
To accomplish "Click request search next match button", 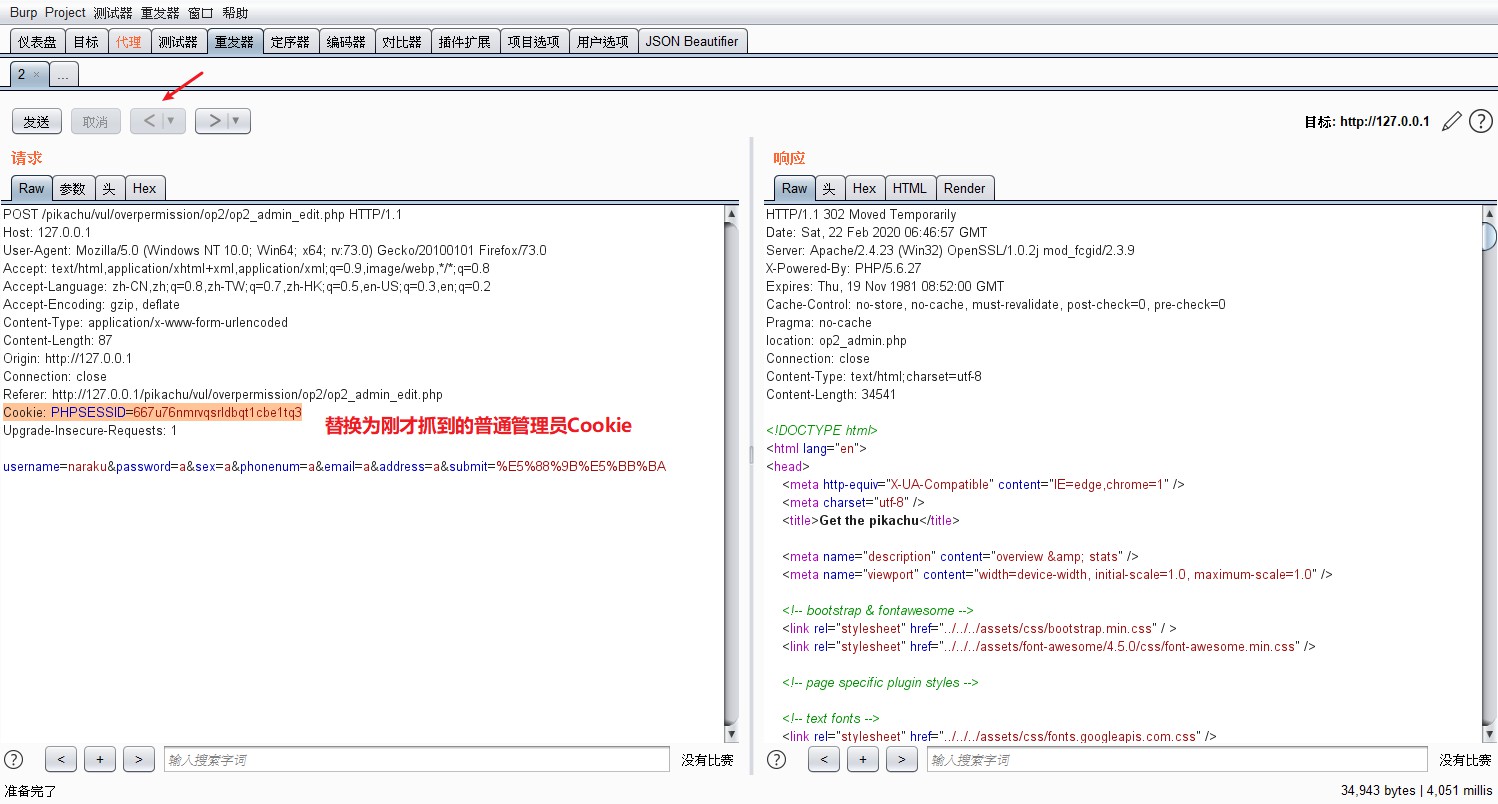I will pyautogui.click(x=139, y=759).
